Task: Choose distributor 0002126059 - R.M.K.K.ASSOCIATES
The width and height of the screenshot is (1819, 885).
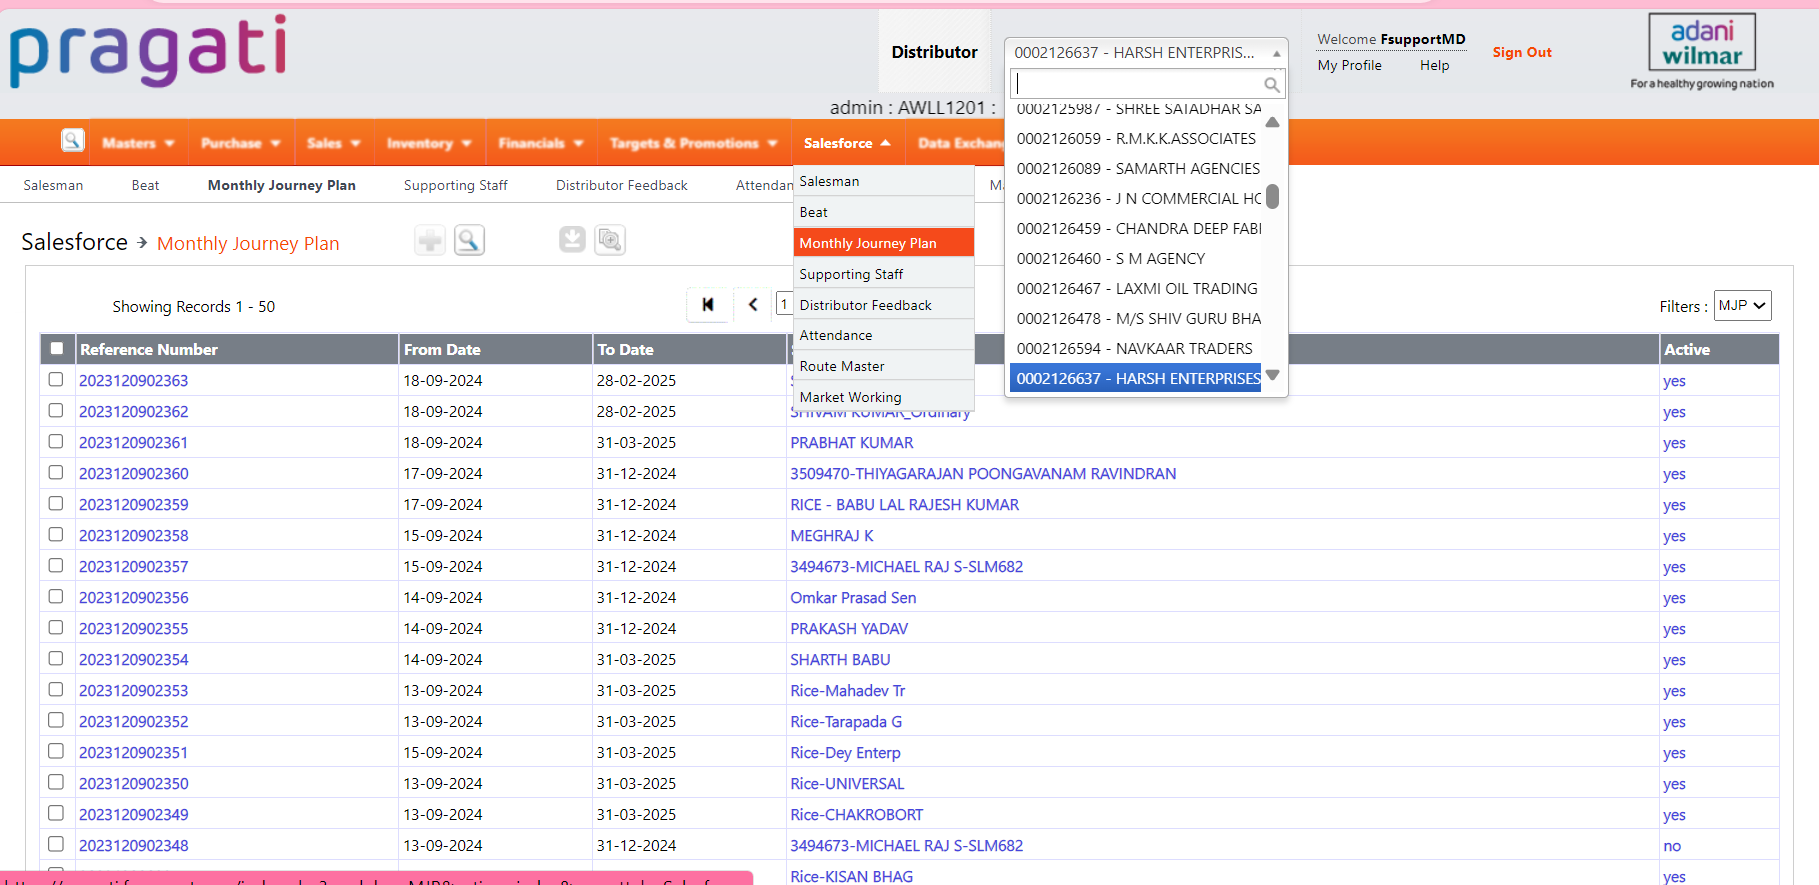Action: pos(1138,138)
